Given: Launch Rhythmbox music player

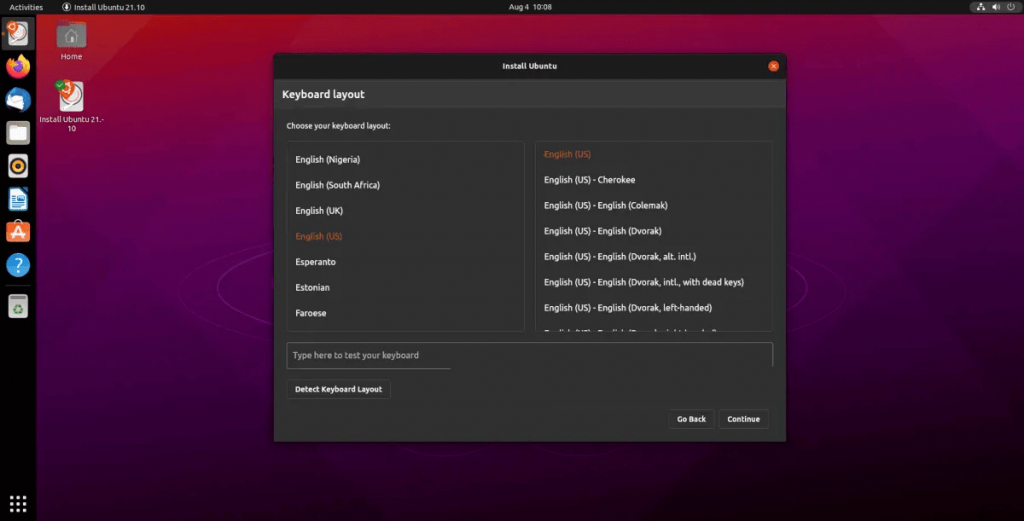Looking at the screenshot, I should pos(18,166).
